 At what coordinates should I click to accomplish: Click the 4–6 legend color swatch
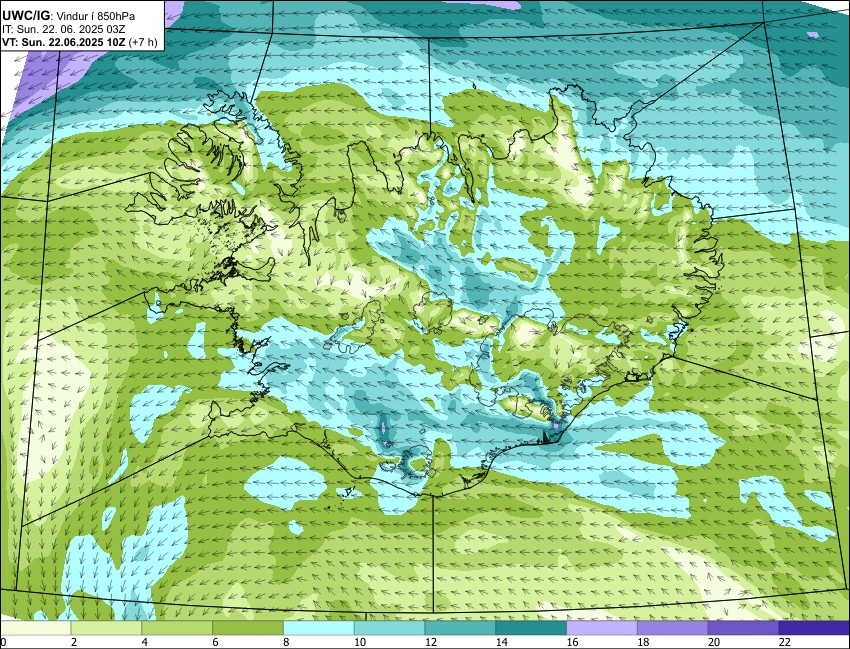(x=177, y=628)
